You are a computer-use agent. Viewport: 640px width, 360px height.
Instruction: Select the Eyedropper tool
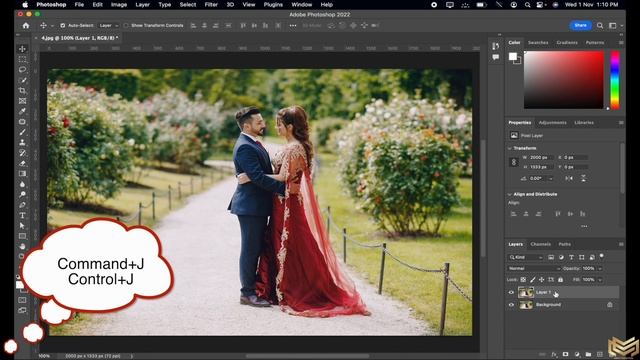(x=22, y=111)
